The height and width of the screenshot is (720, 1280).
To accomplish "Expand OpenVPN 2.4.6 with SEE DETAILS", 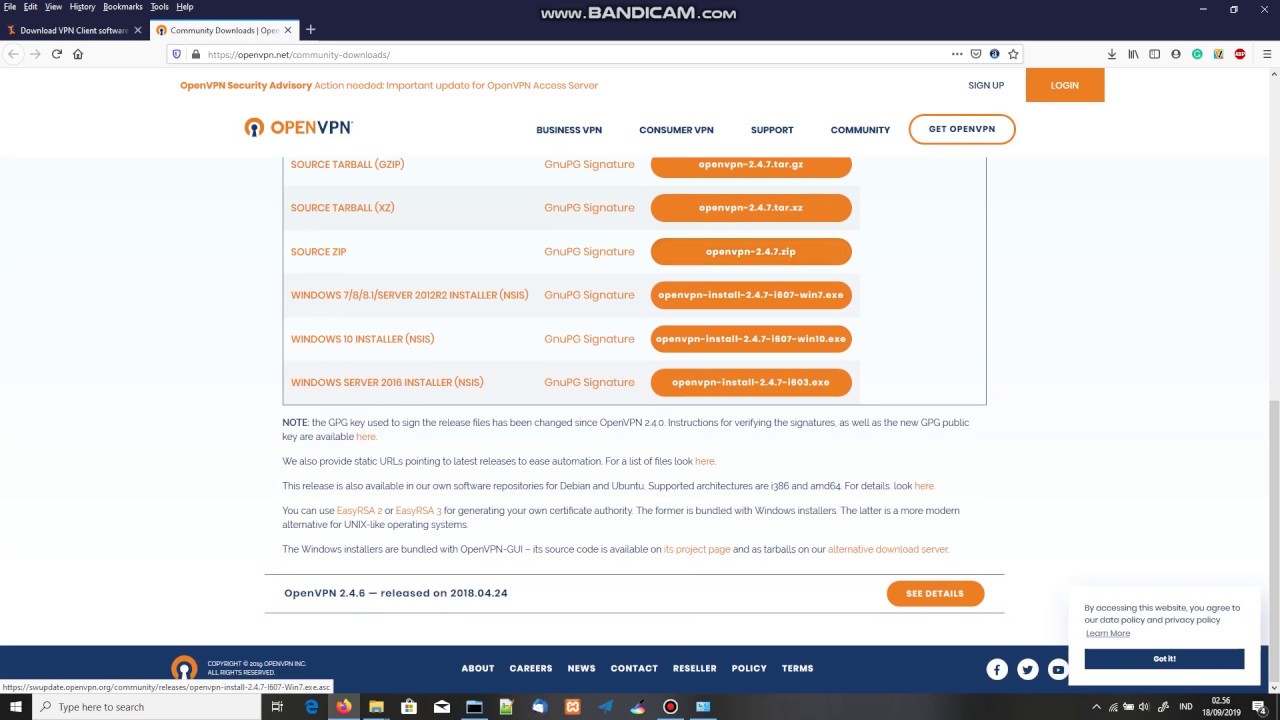I will [x=935, y=594].
